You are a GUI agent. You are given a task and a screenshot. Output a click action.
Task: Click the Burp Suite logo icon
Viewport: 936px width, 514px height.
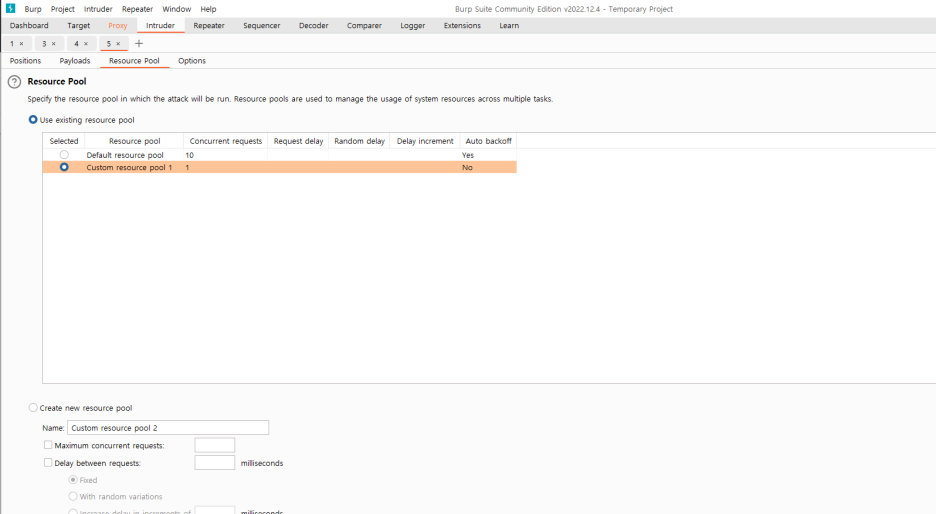click(x=10, y=8)
